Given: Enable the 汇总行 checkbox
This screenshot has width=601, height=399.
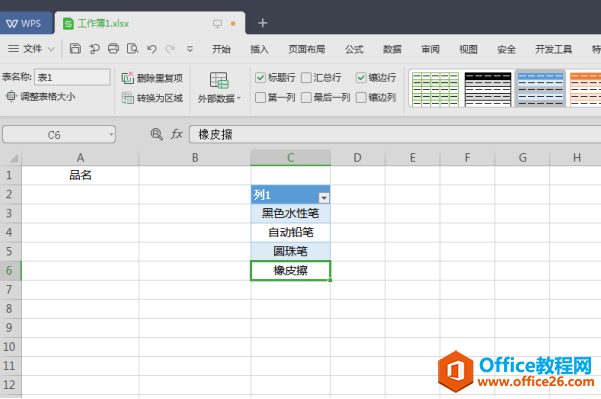Looking at the screenshot, I should point(306,78).
